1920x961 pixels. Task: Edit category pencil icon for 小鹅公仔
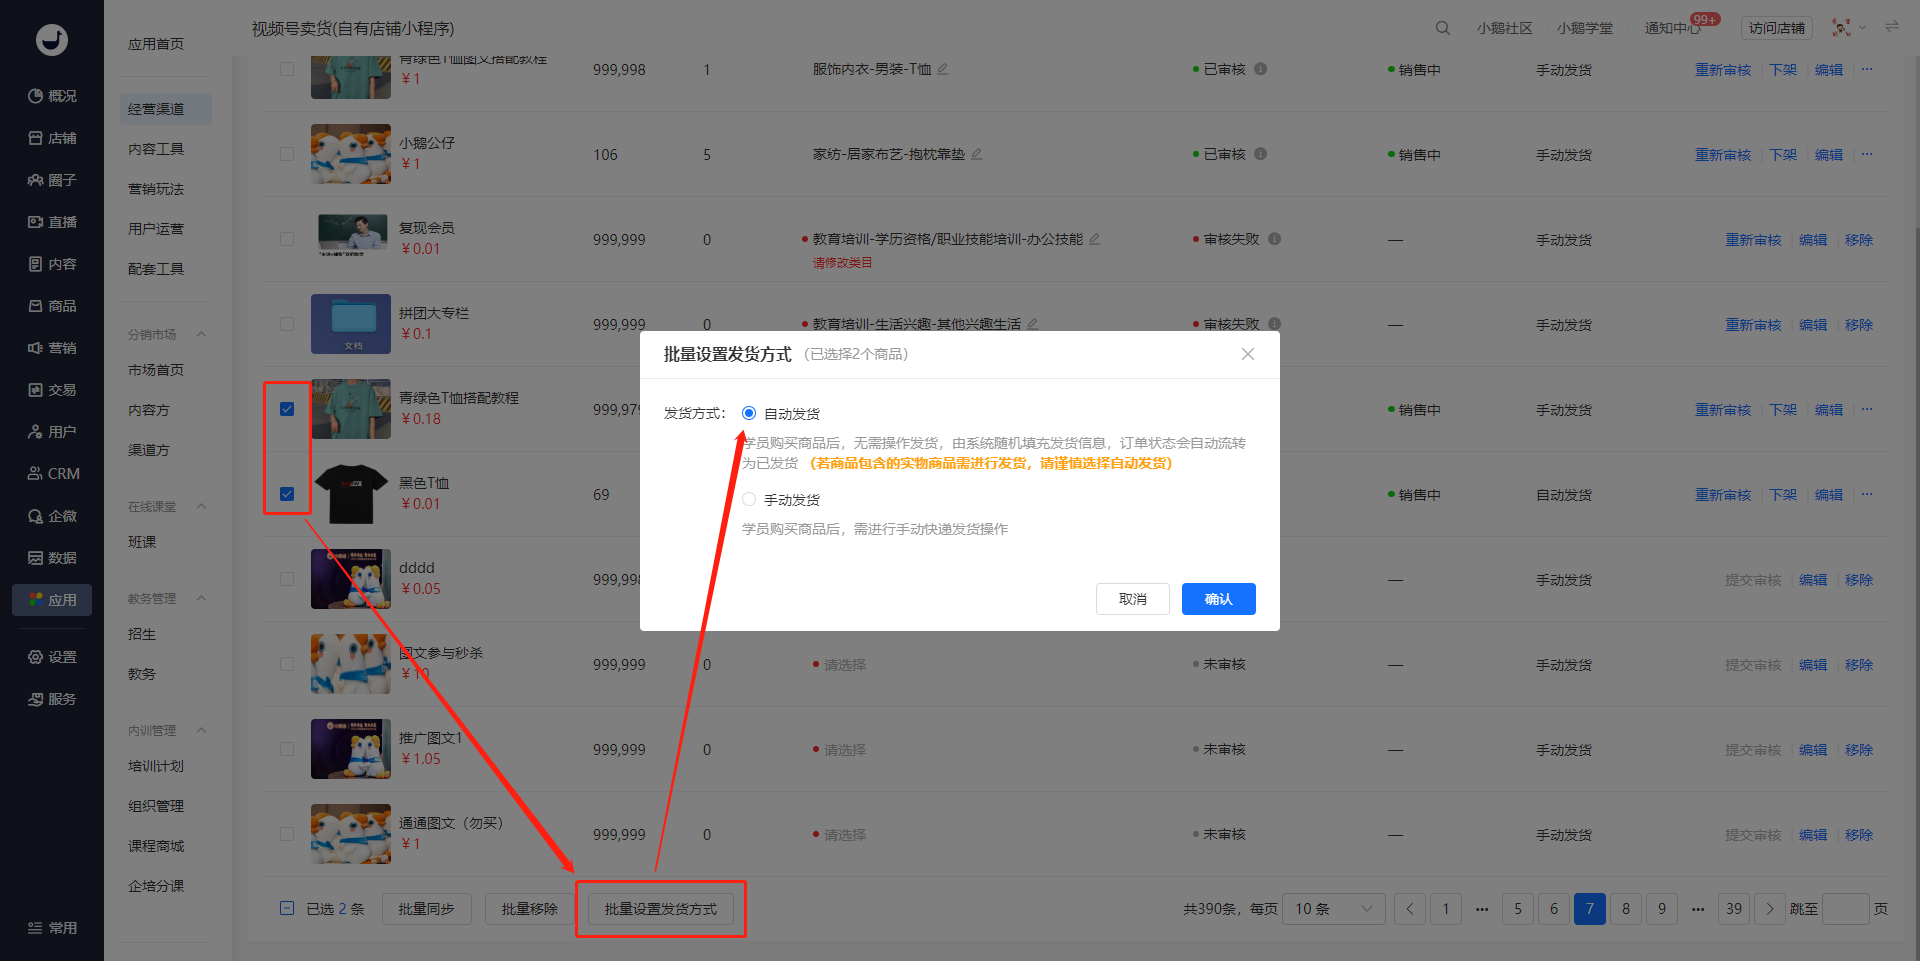pos(976,154)
